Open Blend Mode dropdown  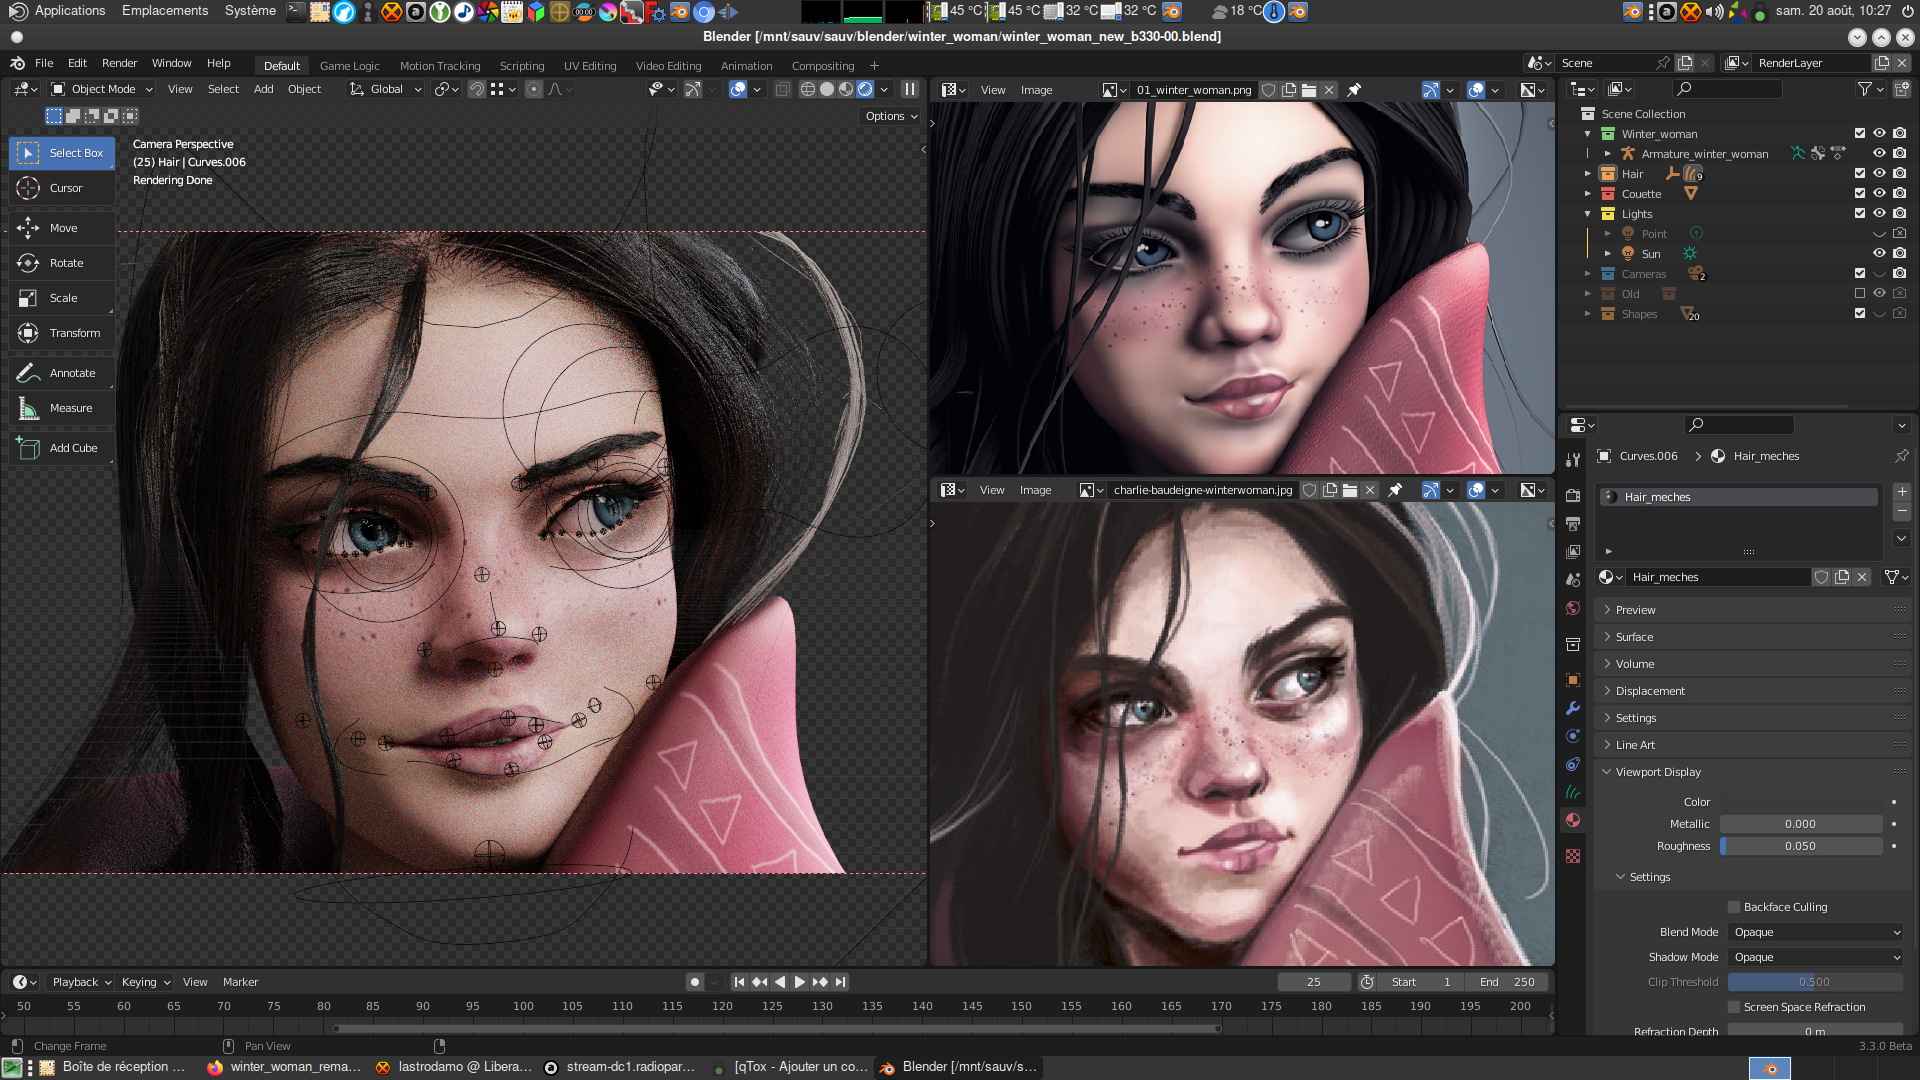pos(1816,932)
